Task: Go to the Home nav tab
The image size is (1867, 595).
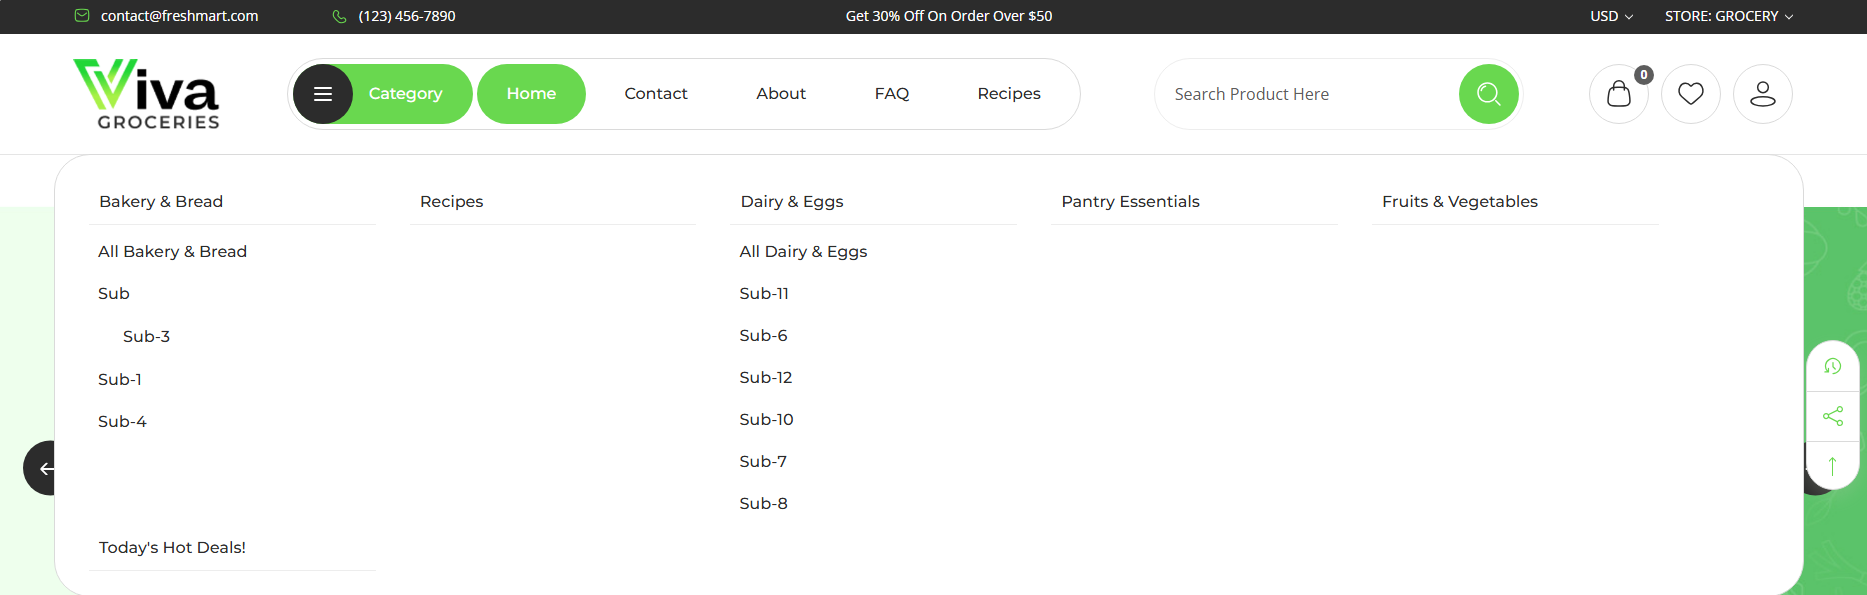Action: (x=531, y=94)
